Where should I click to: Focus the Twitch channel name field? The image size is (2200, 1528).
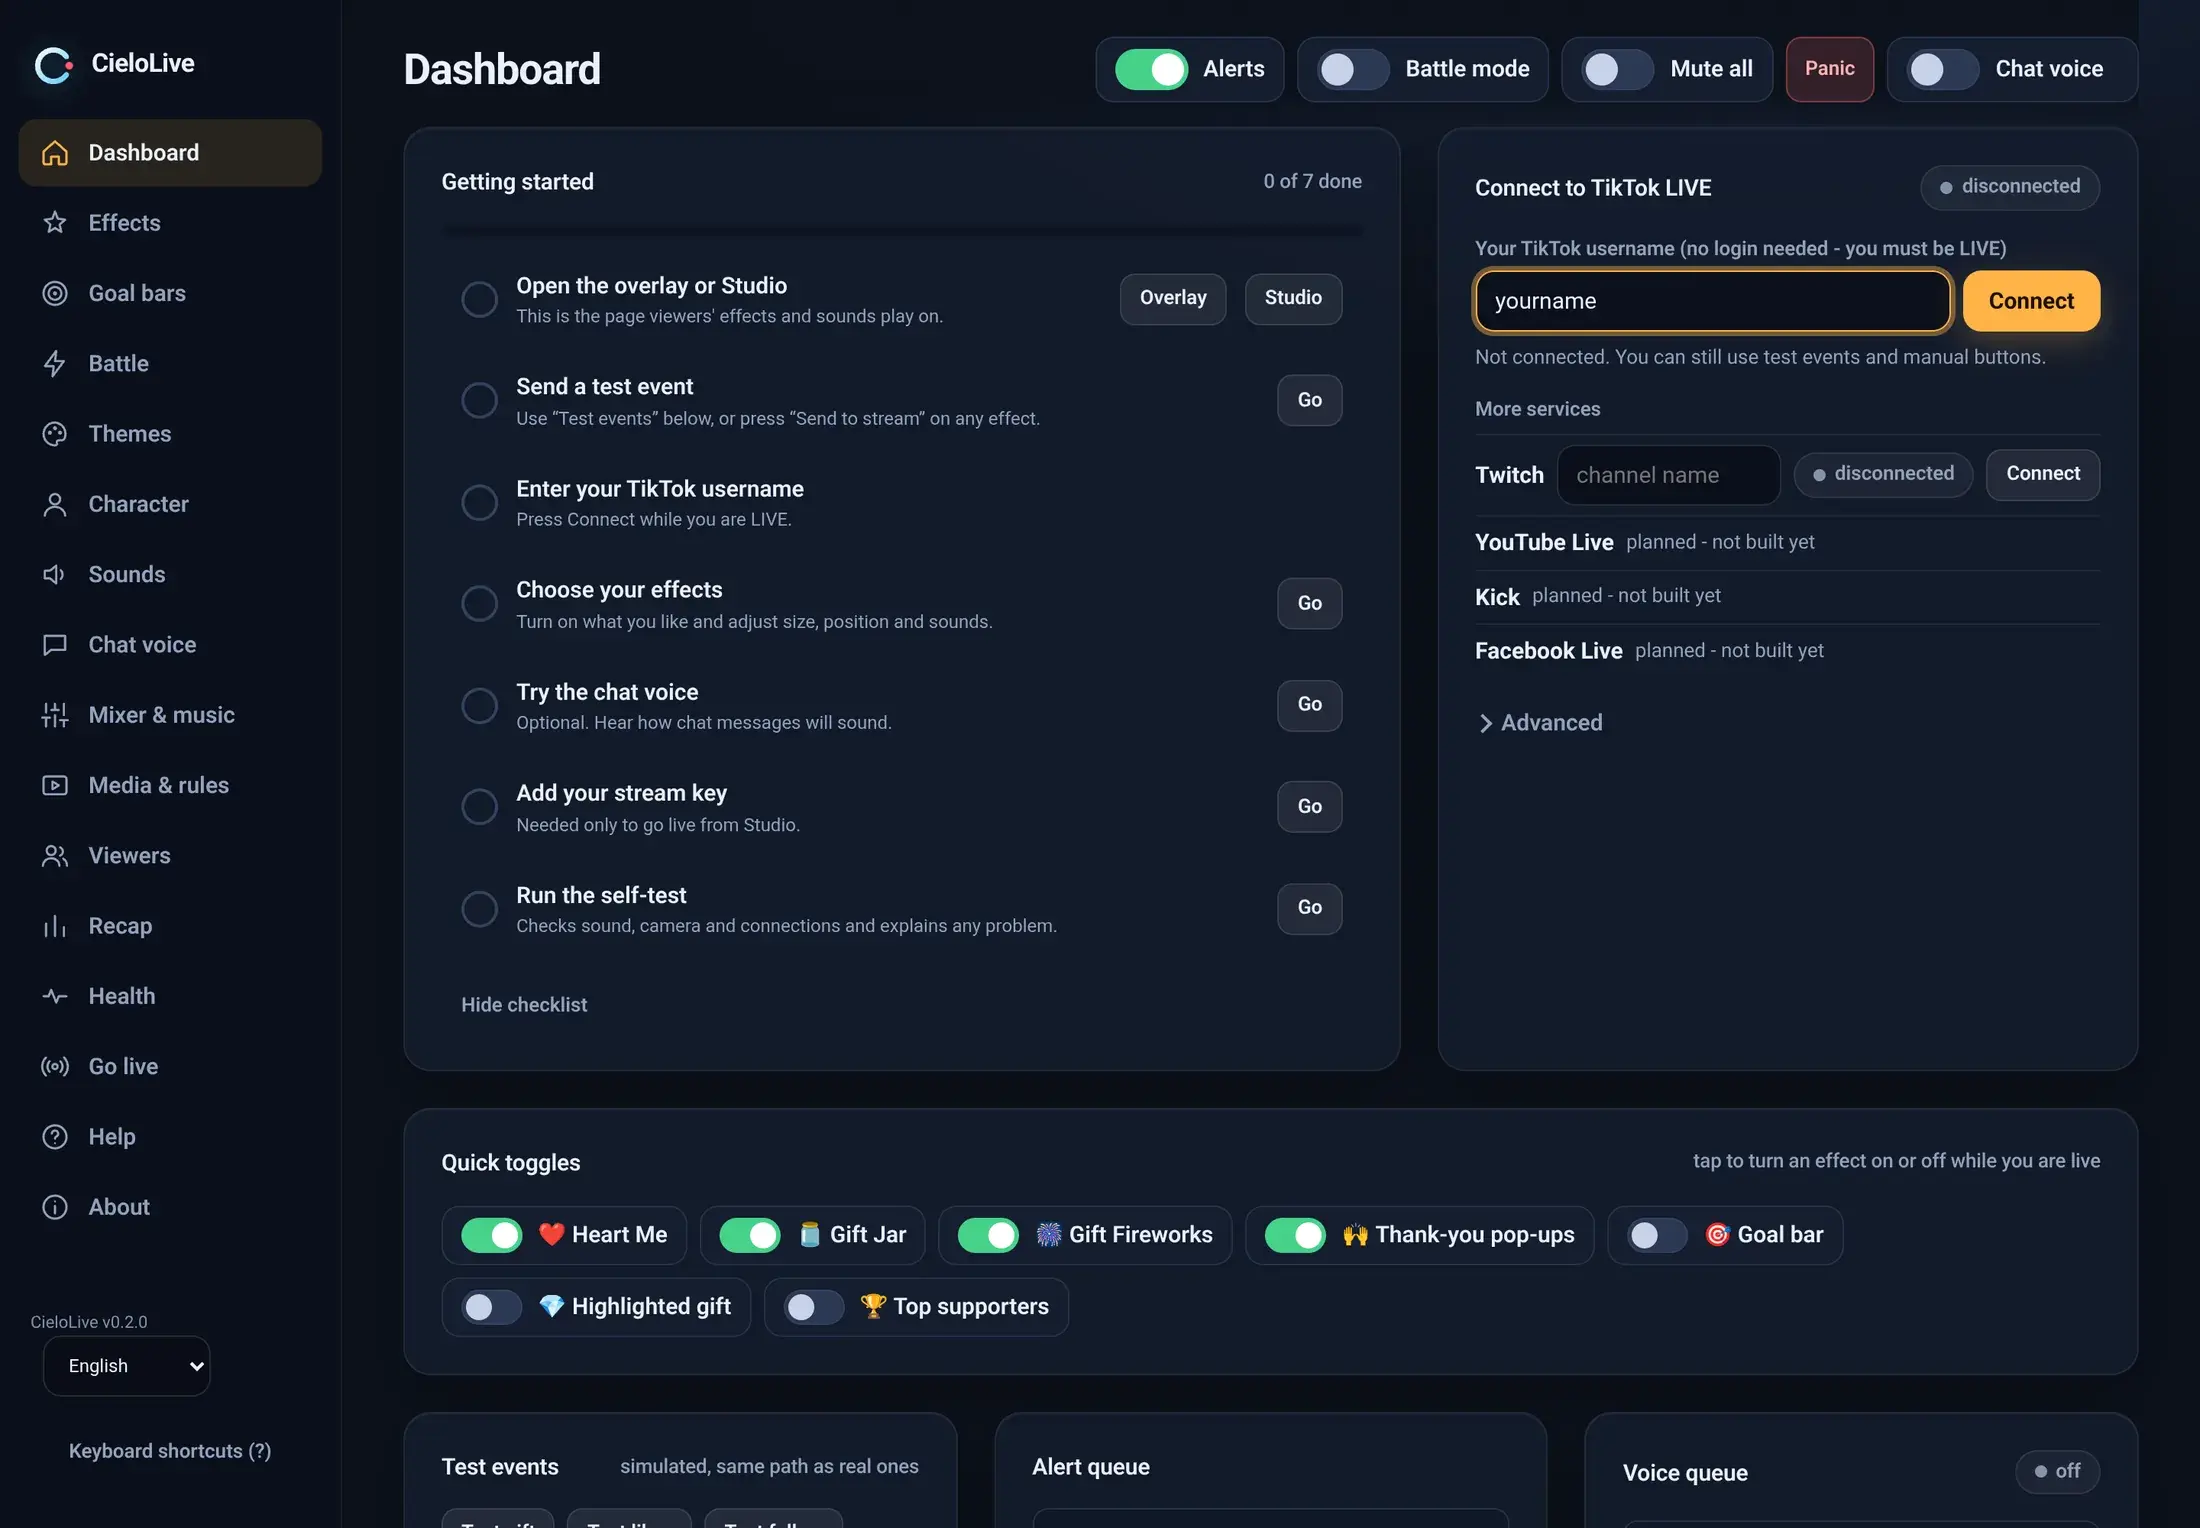coord(1668,475)
